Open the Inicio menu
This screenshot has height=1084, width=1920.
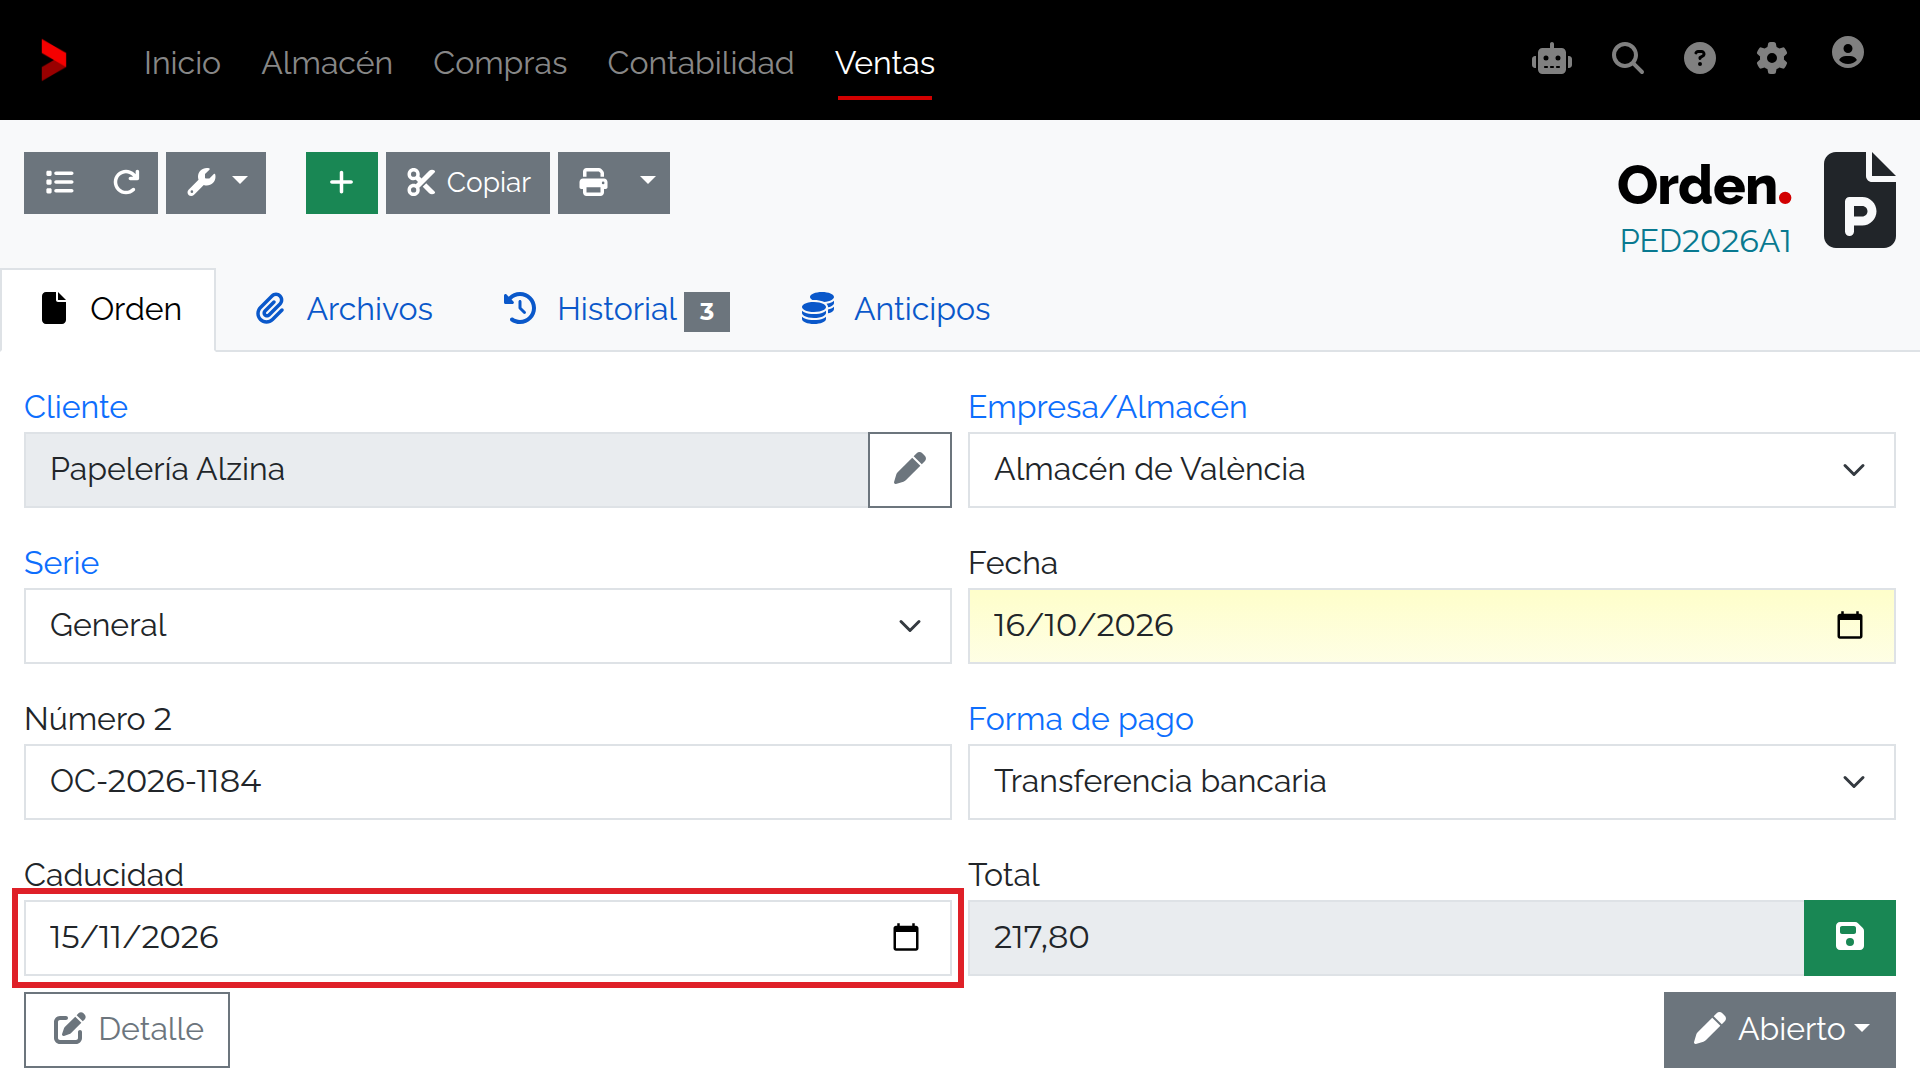pyautogui.click(x=182, y=63)
